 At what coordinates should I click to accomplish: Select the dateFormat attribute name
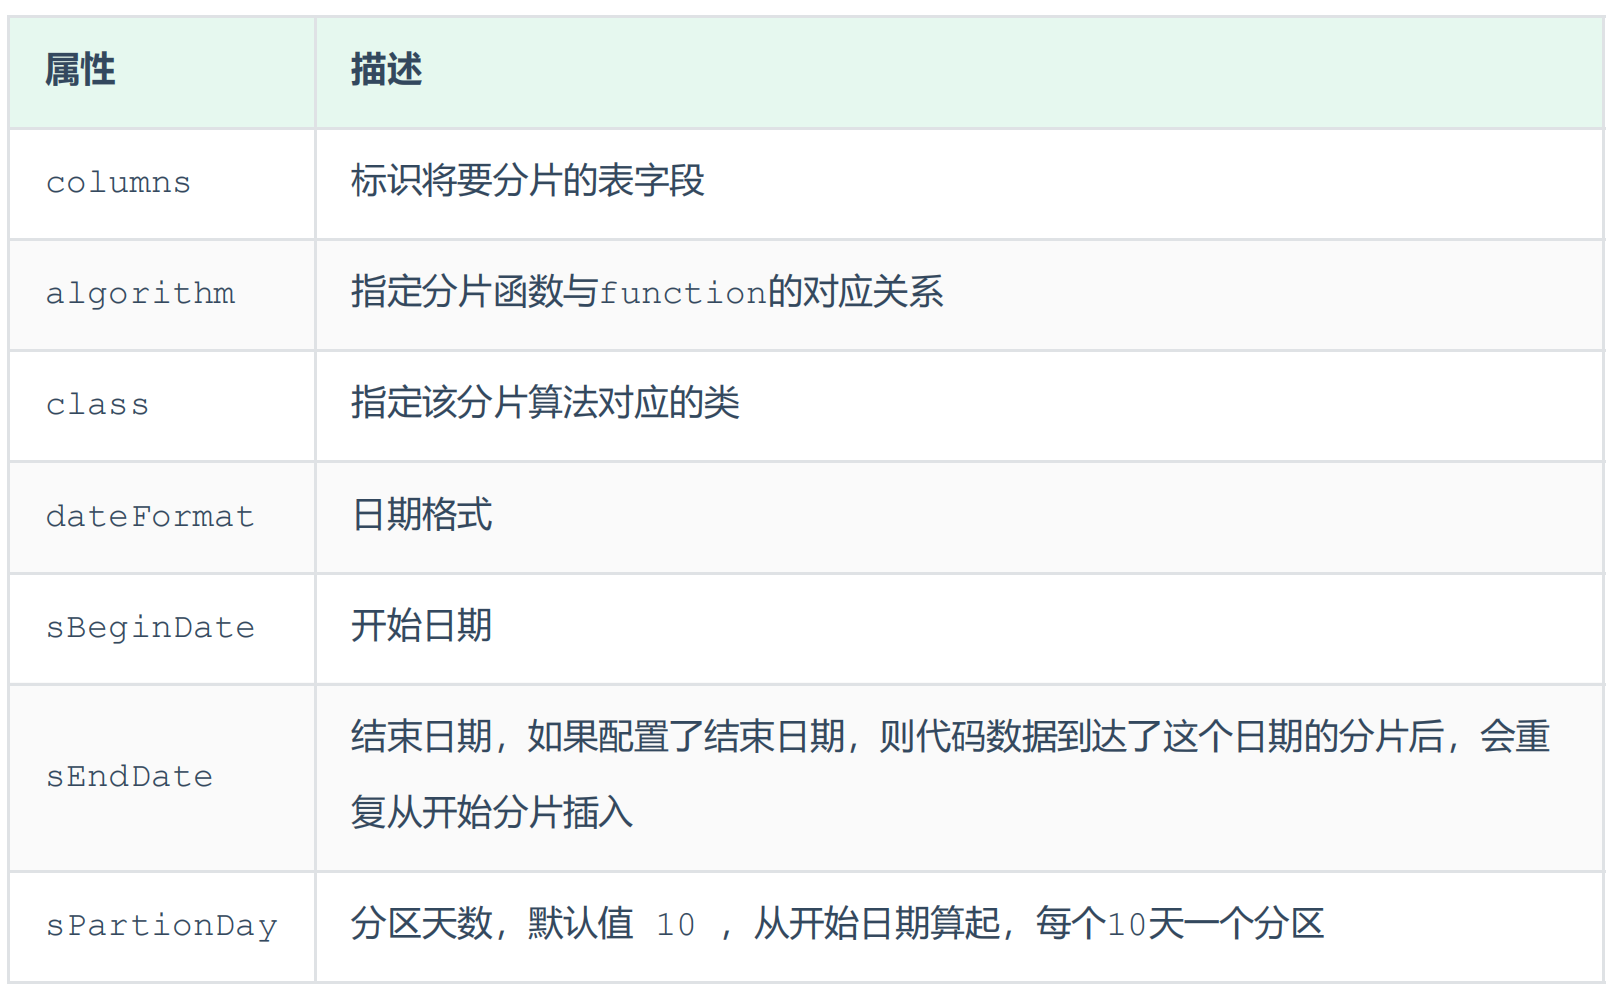pyautogui.click(x=150, y=517)
